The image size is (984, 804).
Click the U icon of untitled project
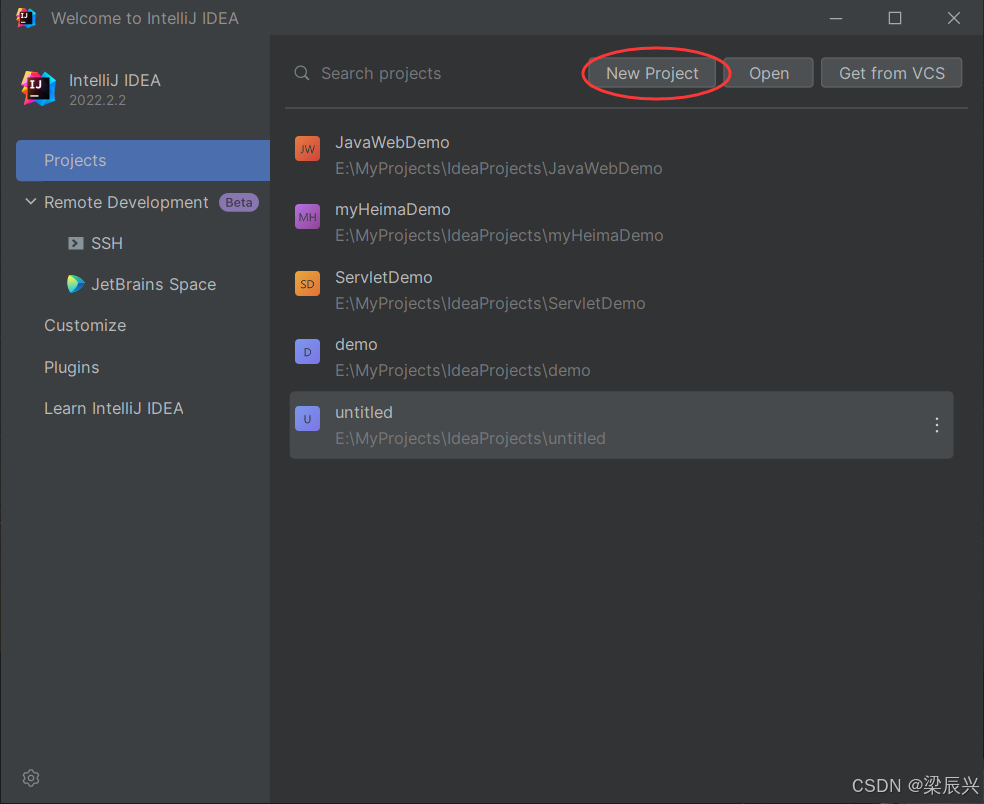click(308, 419)
